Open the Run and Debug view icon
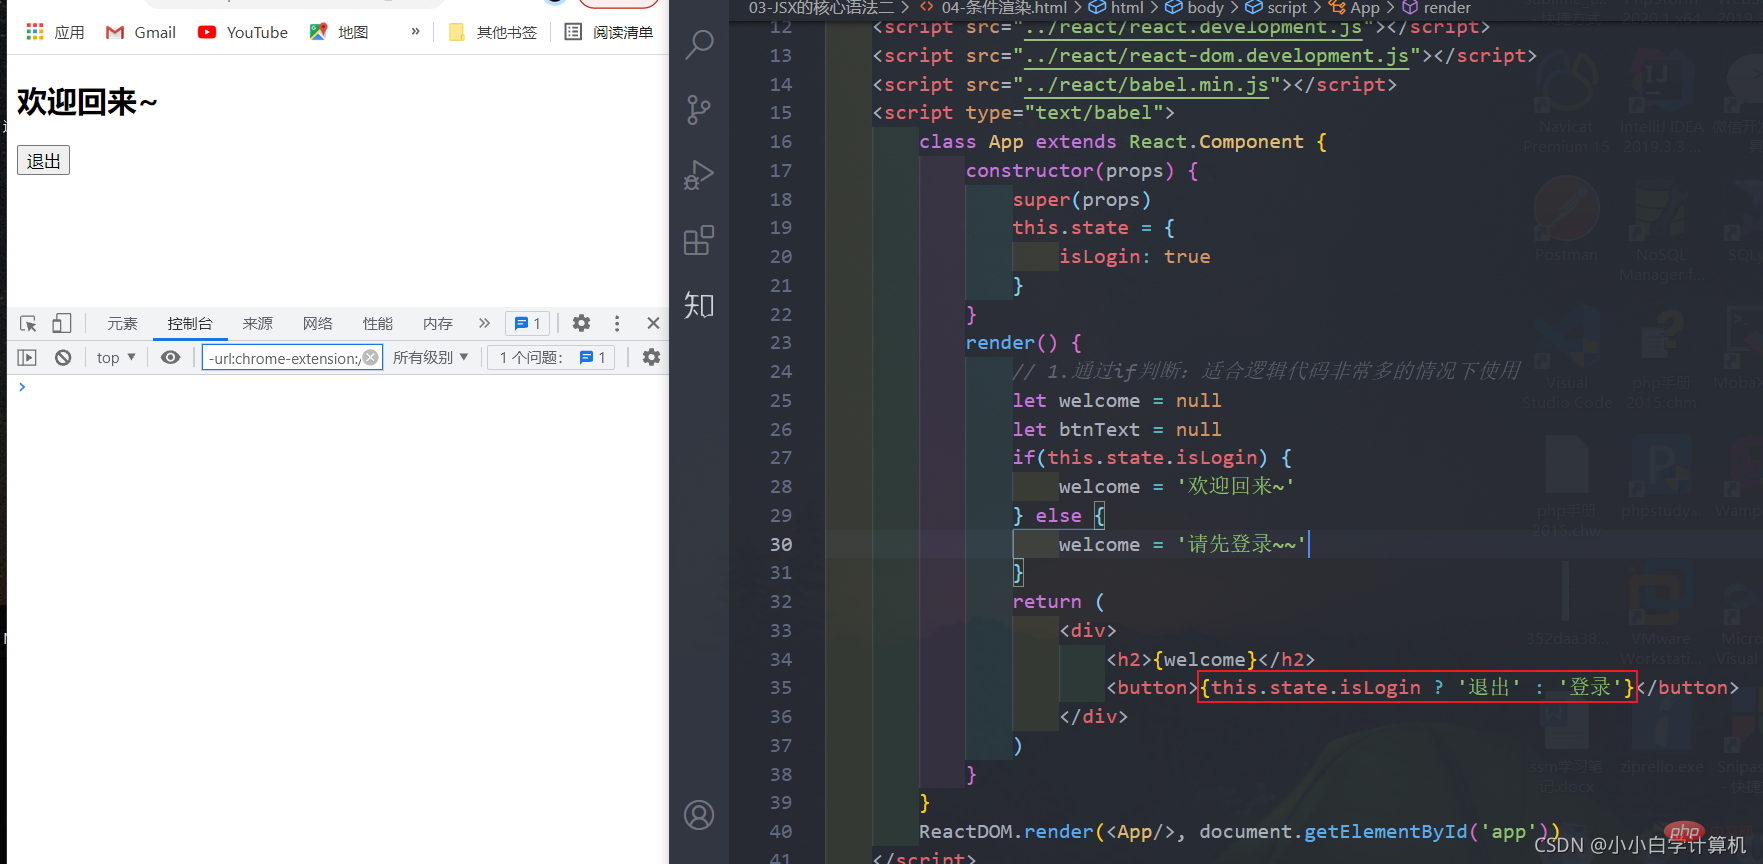Viewport: 1763px width, 864px height. (x=699, y=175)
